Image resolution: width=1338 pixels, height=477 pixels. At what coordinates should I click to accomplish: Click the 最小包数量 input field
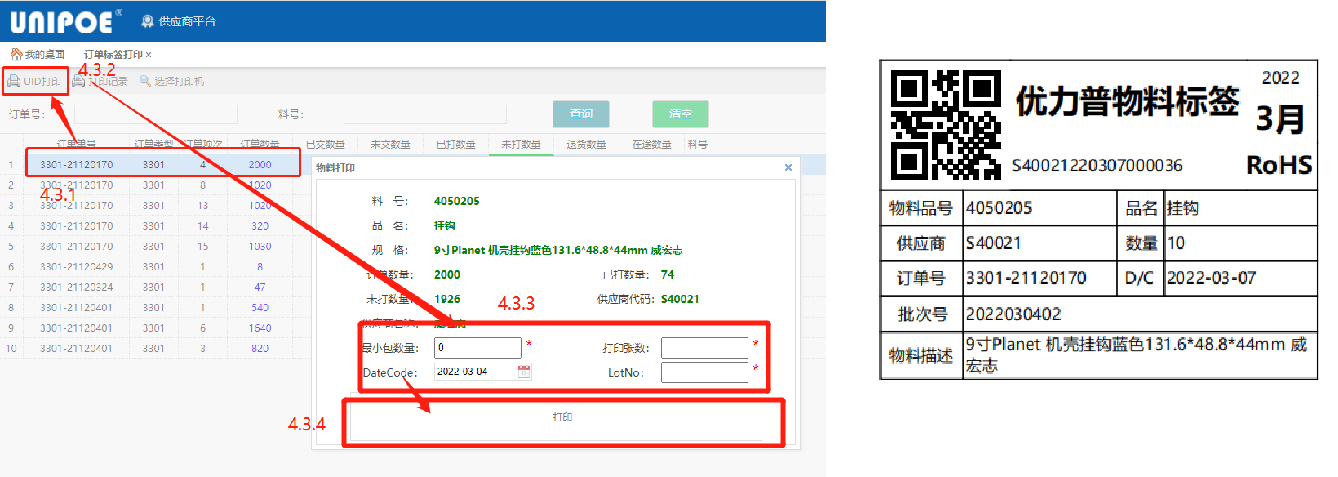click(x=477, y=348)
